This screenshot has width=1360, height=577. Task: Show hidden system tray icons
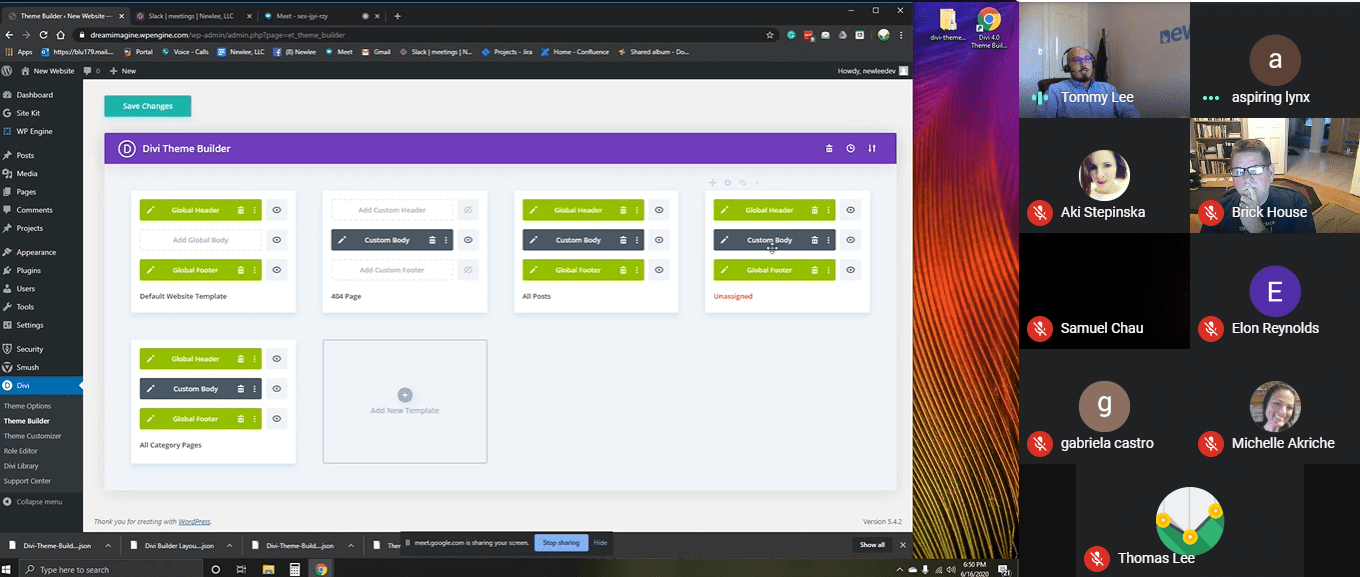click(899, 569)
